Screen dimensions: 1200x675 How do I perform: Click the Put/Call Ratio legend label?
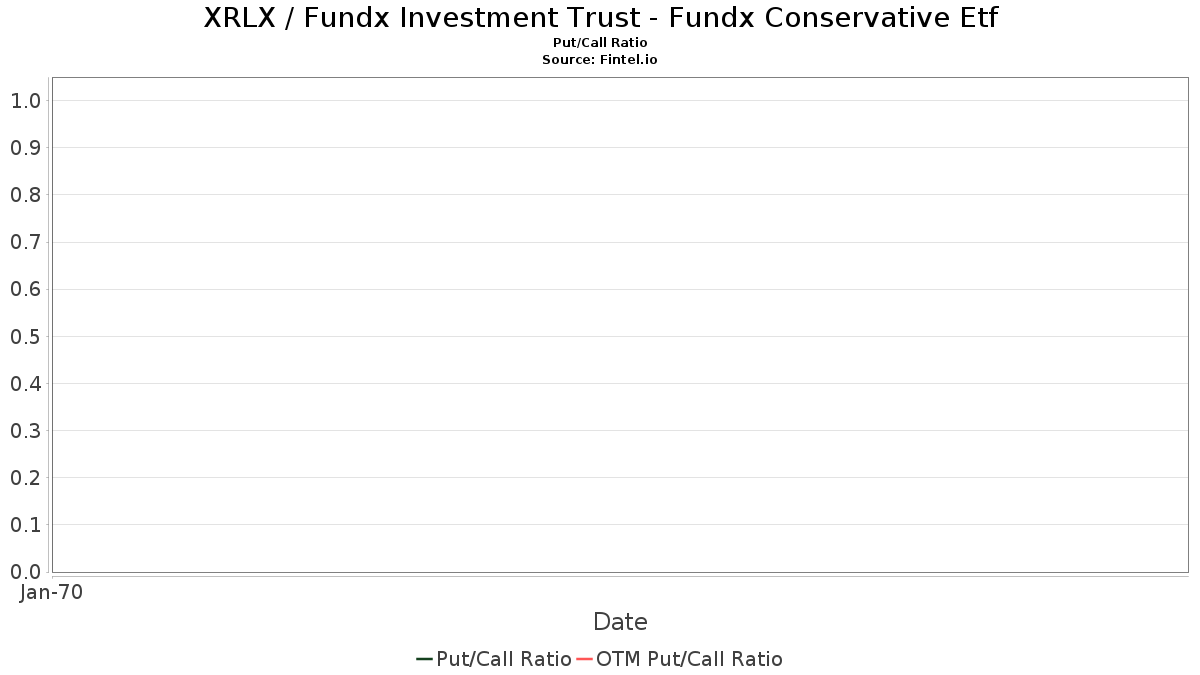coord(504,659)
